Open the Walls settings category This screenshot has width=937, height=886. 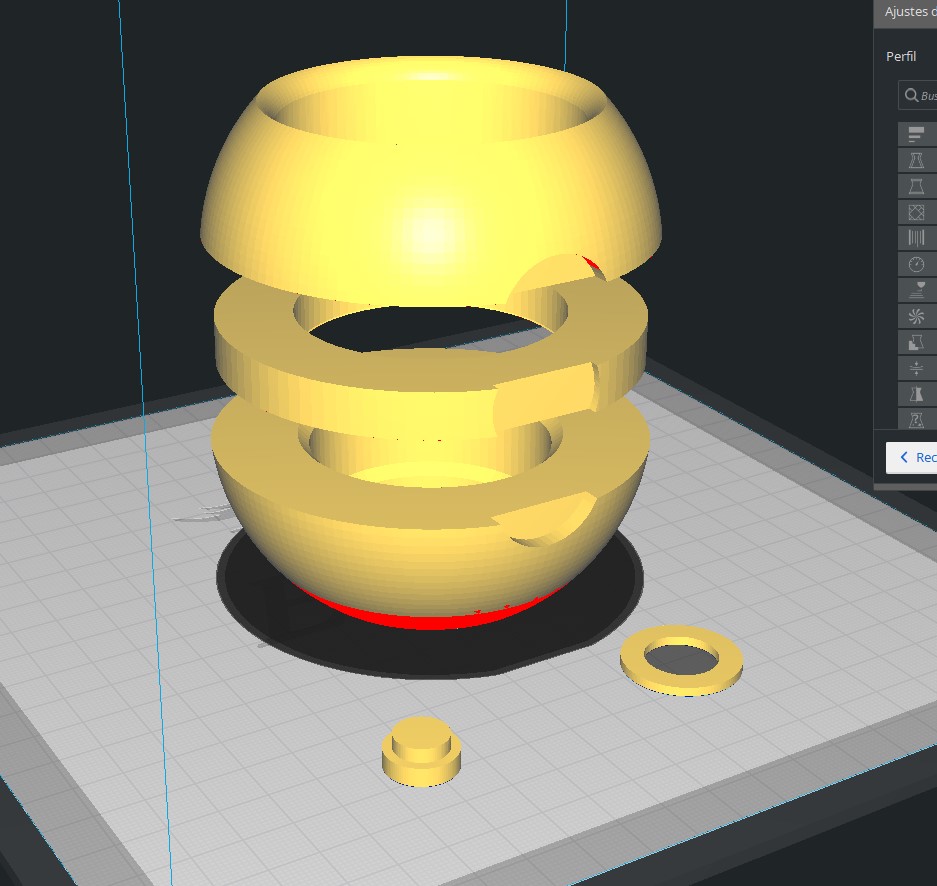(916, 159)
